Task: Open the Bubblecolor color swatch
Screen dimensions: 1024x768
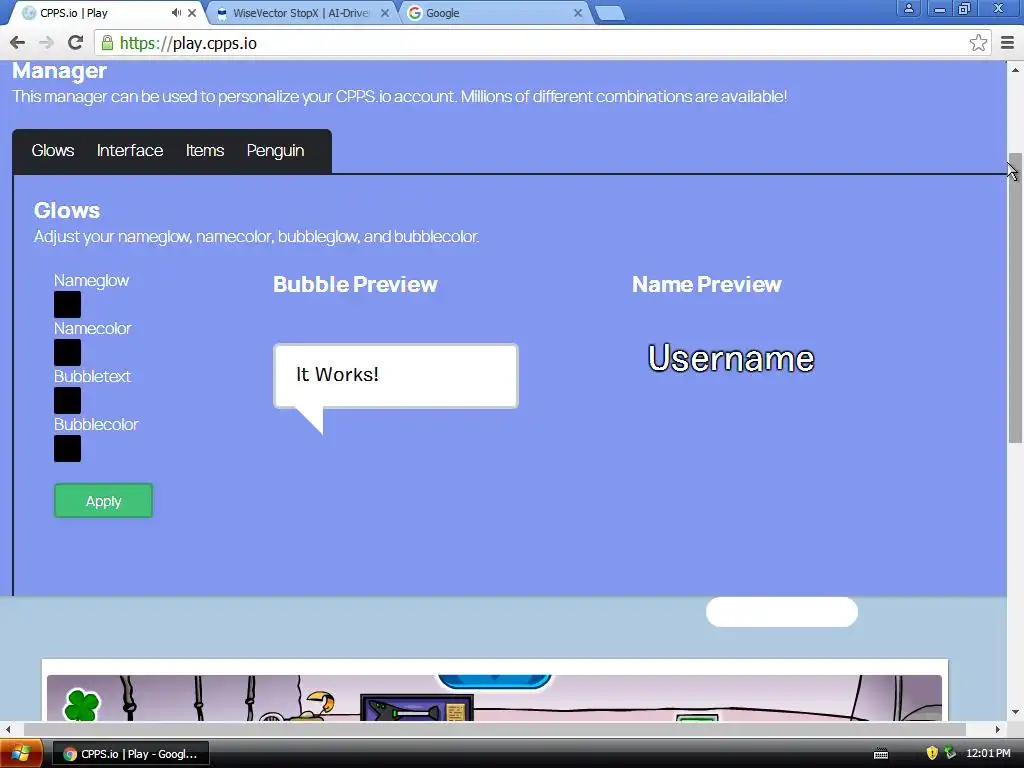Action: (x=67, y=449)
